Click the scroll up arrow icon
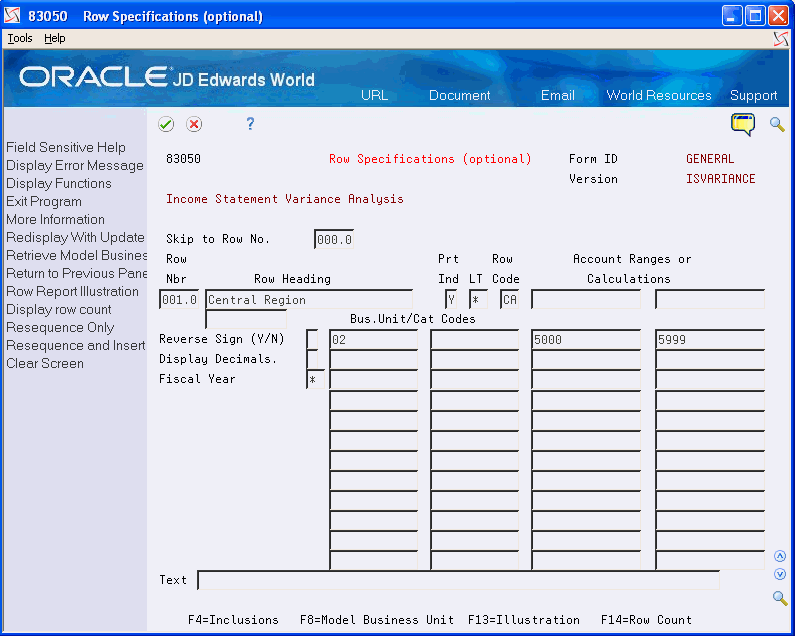This screenshot has width=795, height=636. [780, 556]
